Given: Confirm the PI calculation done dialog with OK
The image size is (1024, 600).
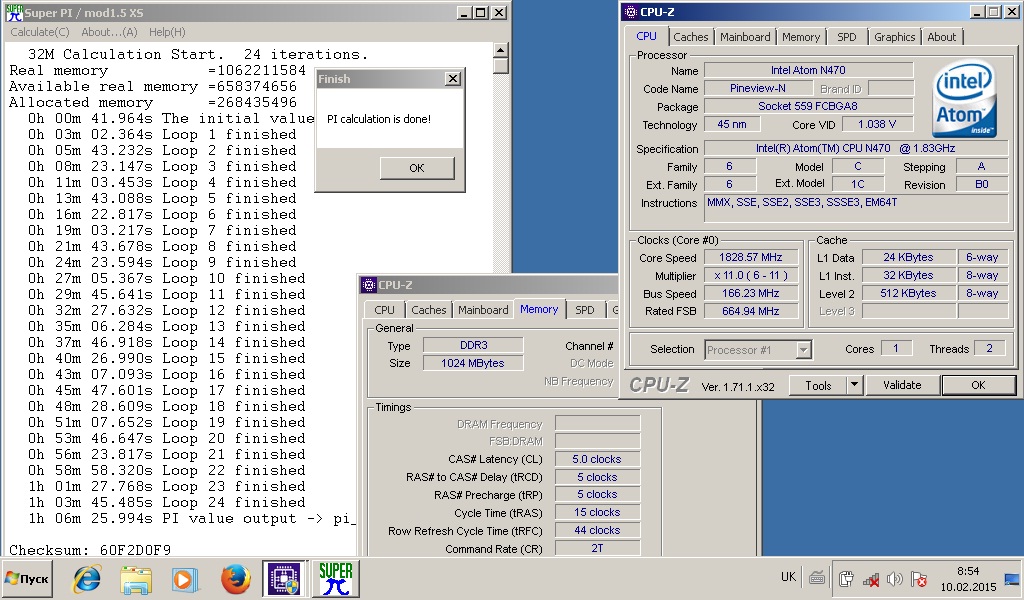Looking at the screenshot, I should click(x=417, y=168).
